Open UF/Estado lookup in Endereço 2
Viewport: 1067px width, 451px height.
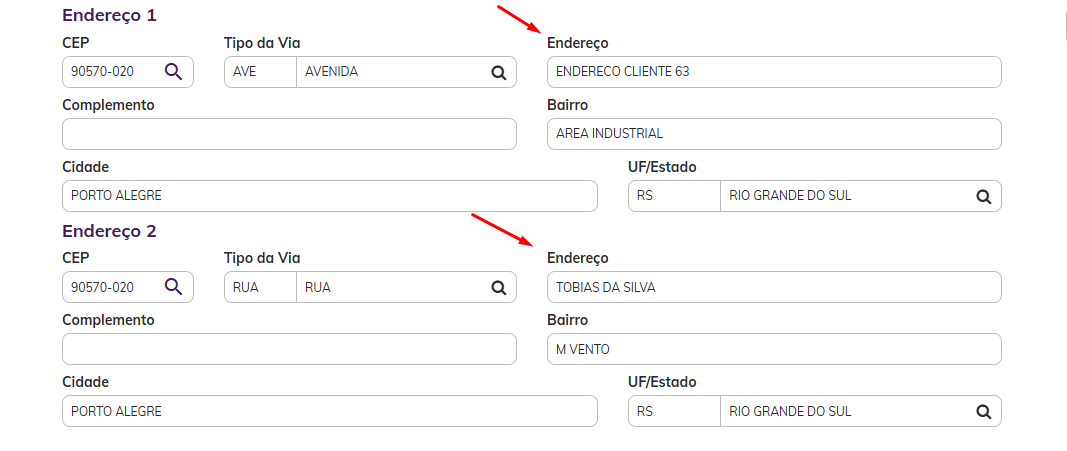(x=983, y=412)
